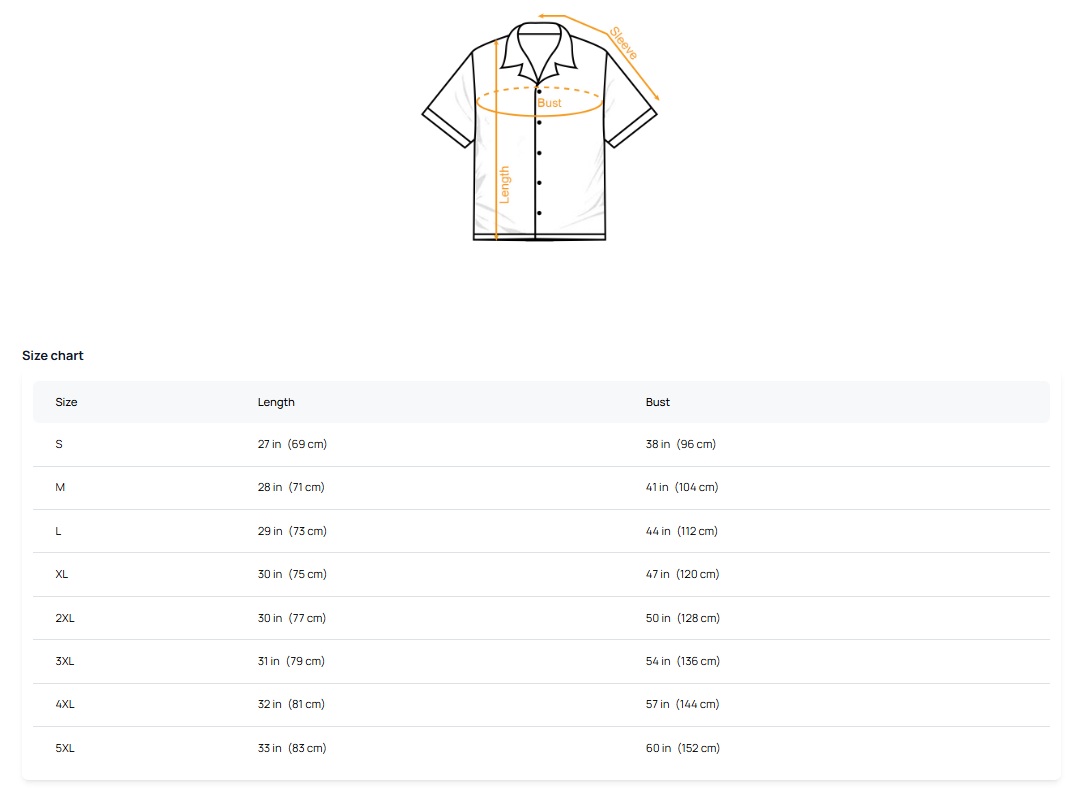Click the shirt size diagram image

click(540, 128)
